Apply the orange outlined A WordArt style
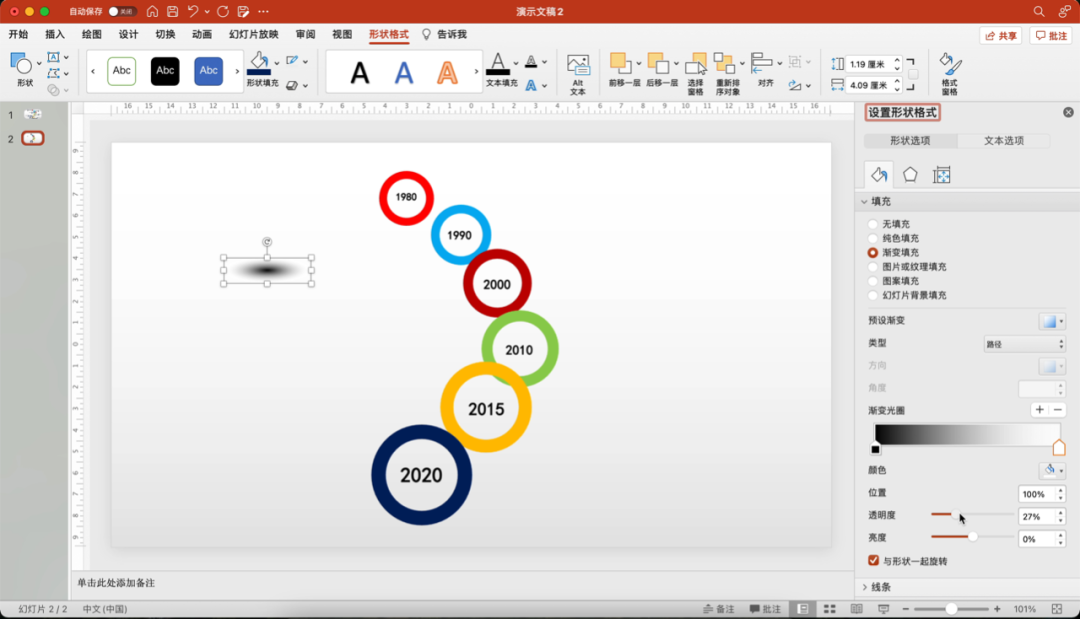 point(447,72)
